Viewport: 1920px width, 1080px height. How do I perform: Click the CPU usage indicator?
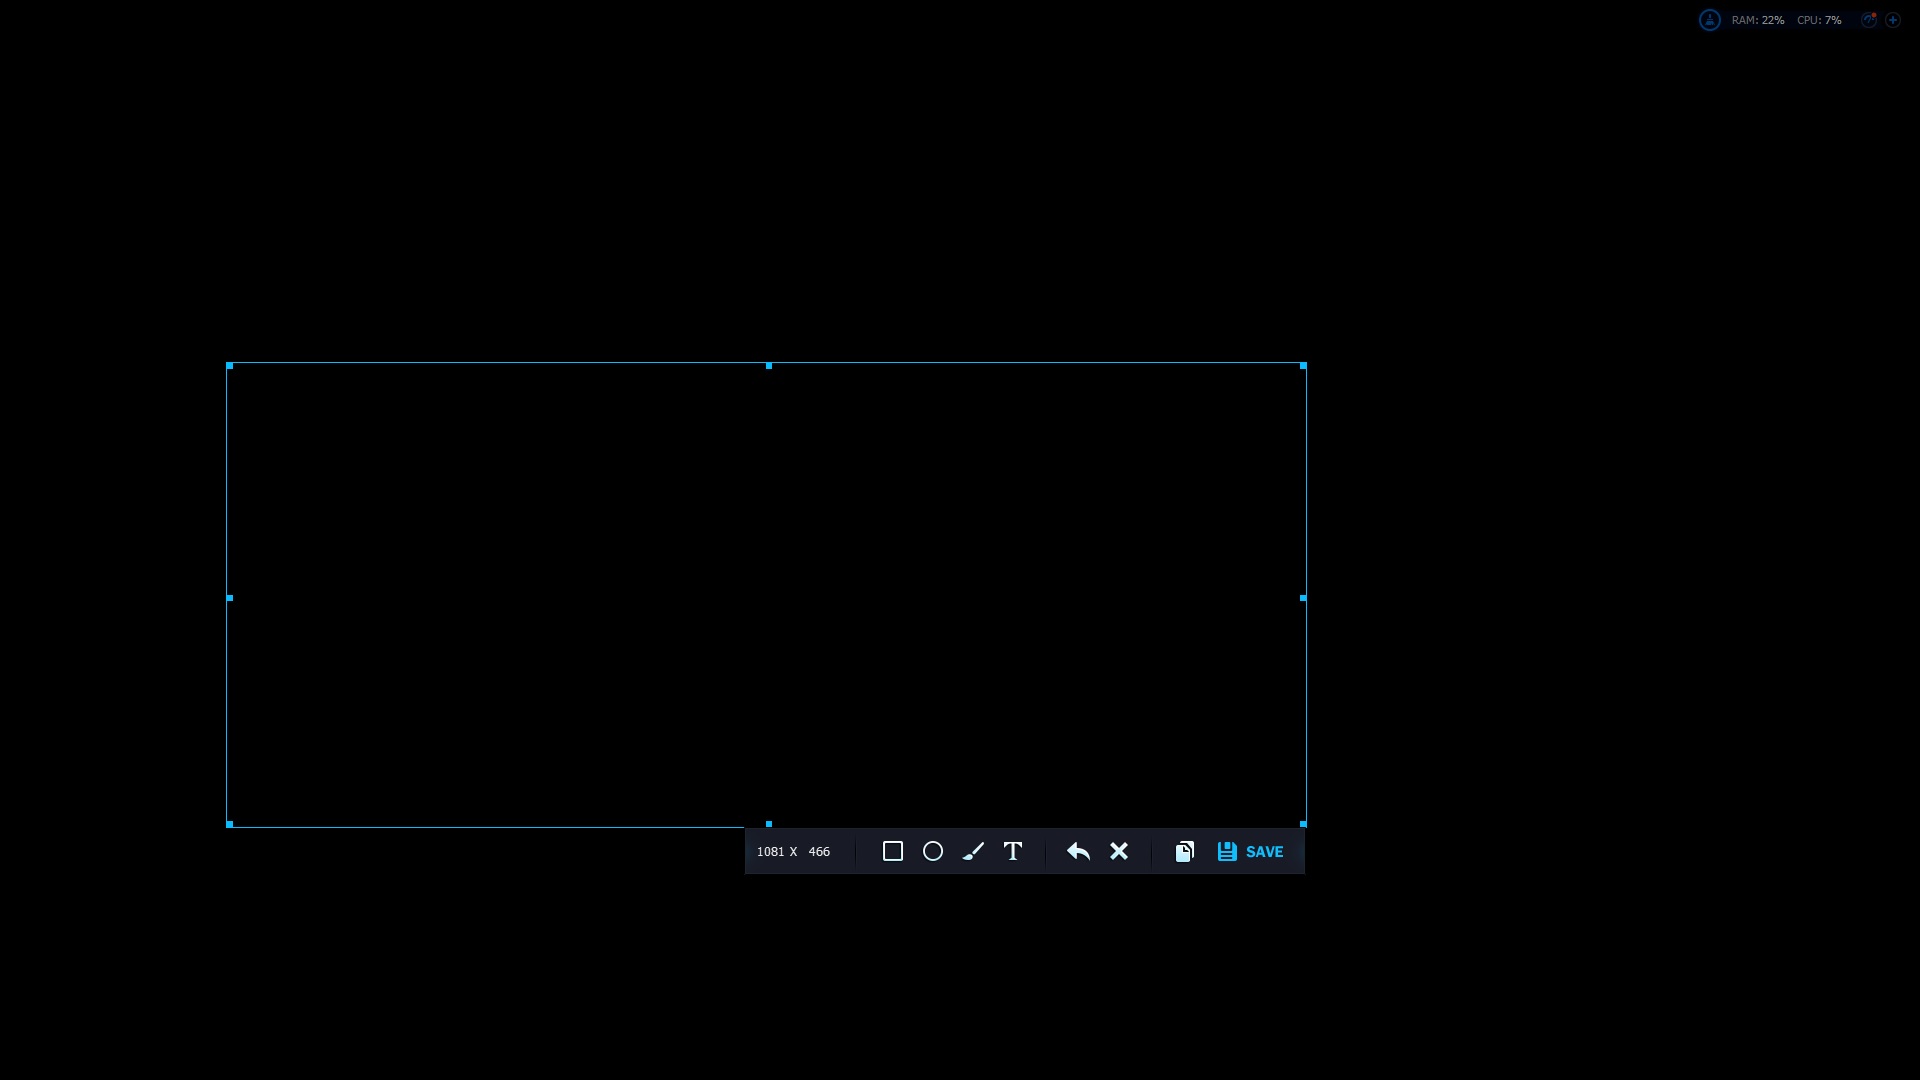pos(1819,20)
